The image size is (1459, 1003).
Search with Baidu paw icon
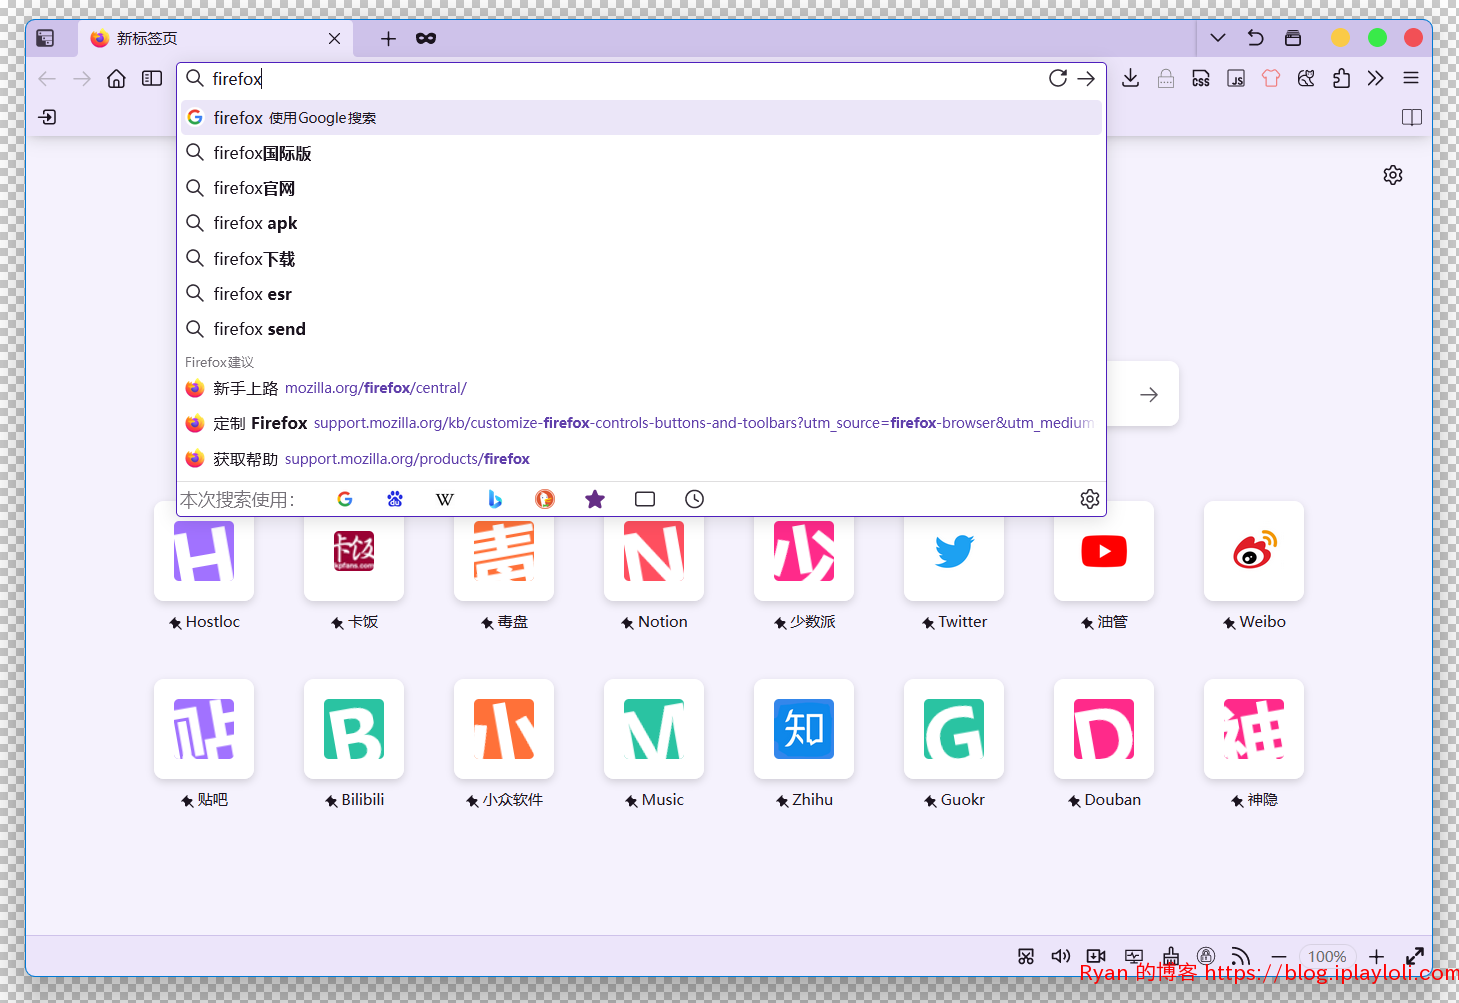pos(395,499)
